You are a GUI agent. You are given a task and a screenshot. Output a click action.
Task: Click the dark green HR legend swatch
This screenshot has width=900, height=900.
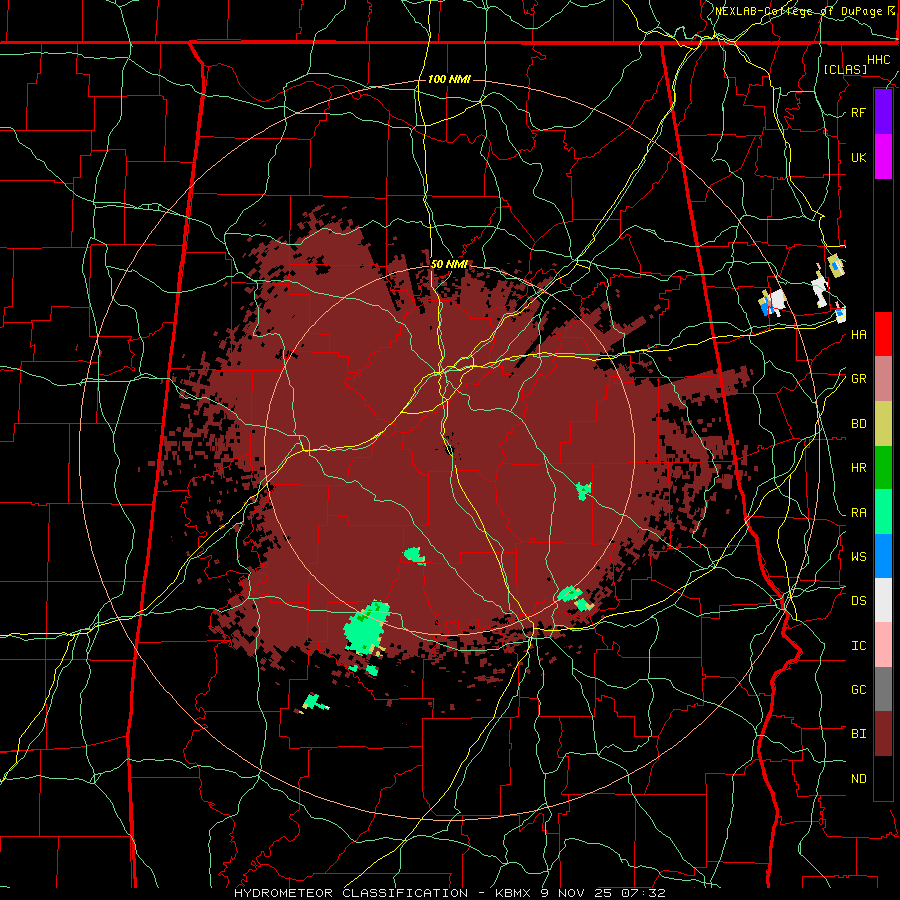(x=883, y=468)
